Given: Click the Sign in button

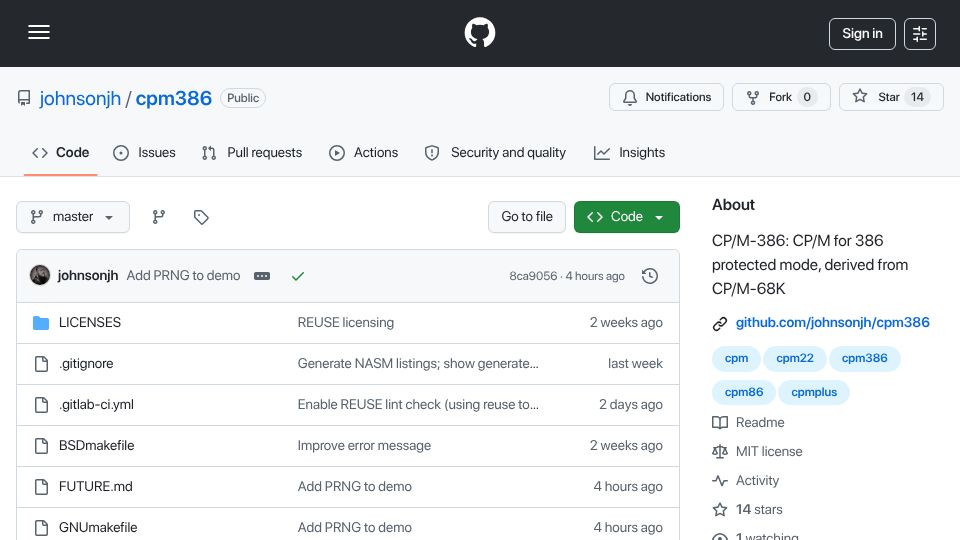Looking at the screenshot, I should click(862, 34).
